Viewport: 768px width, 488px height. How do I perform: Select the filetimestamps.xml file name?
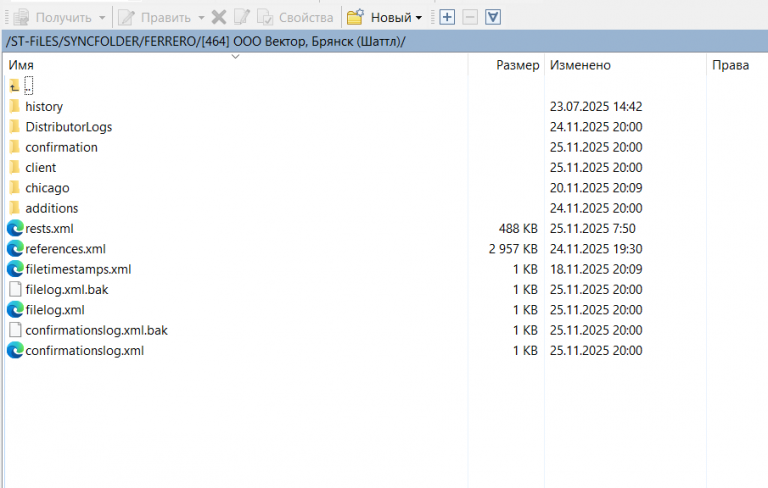(78, 269)
